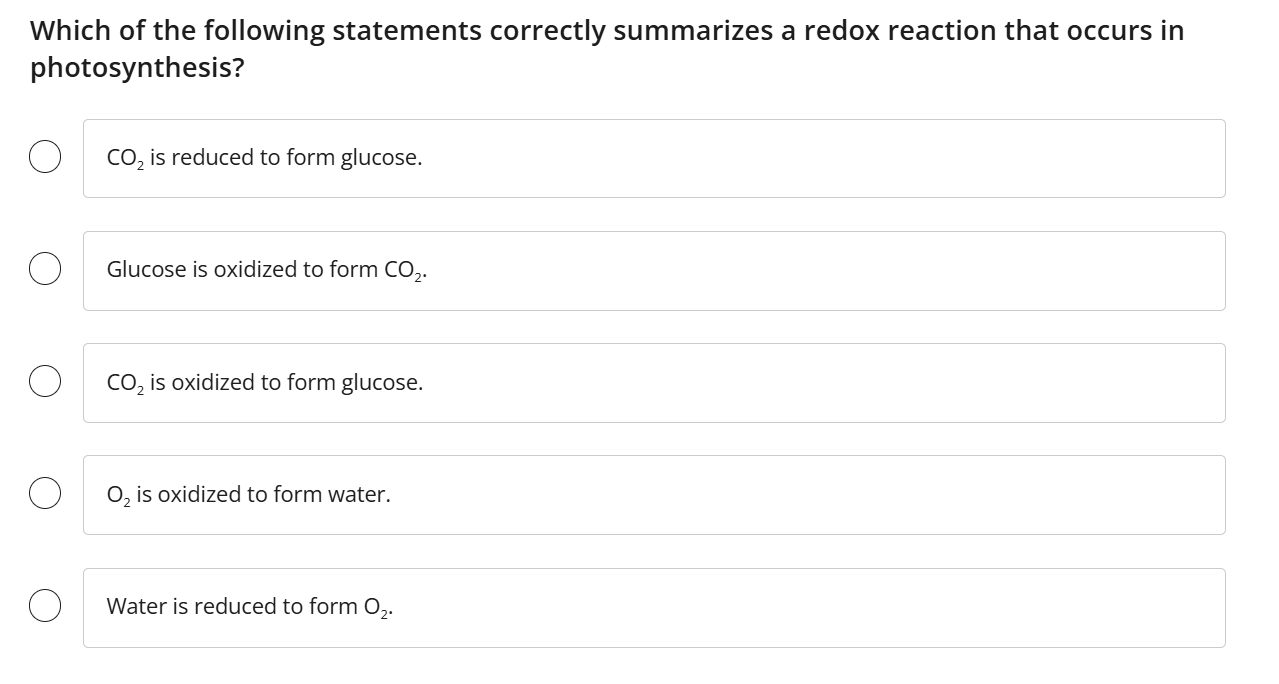Pick radio button next to 'O₂ is oxidized to form water'

coord(44,494)
